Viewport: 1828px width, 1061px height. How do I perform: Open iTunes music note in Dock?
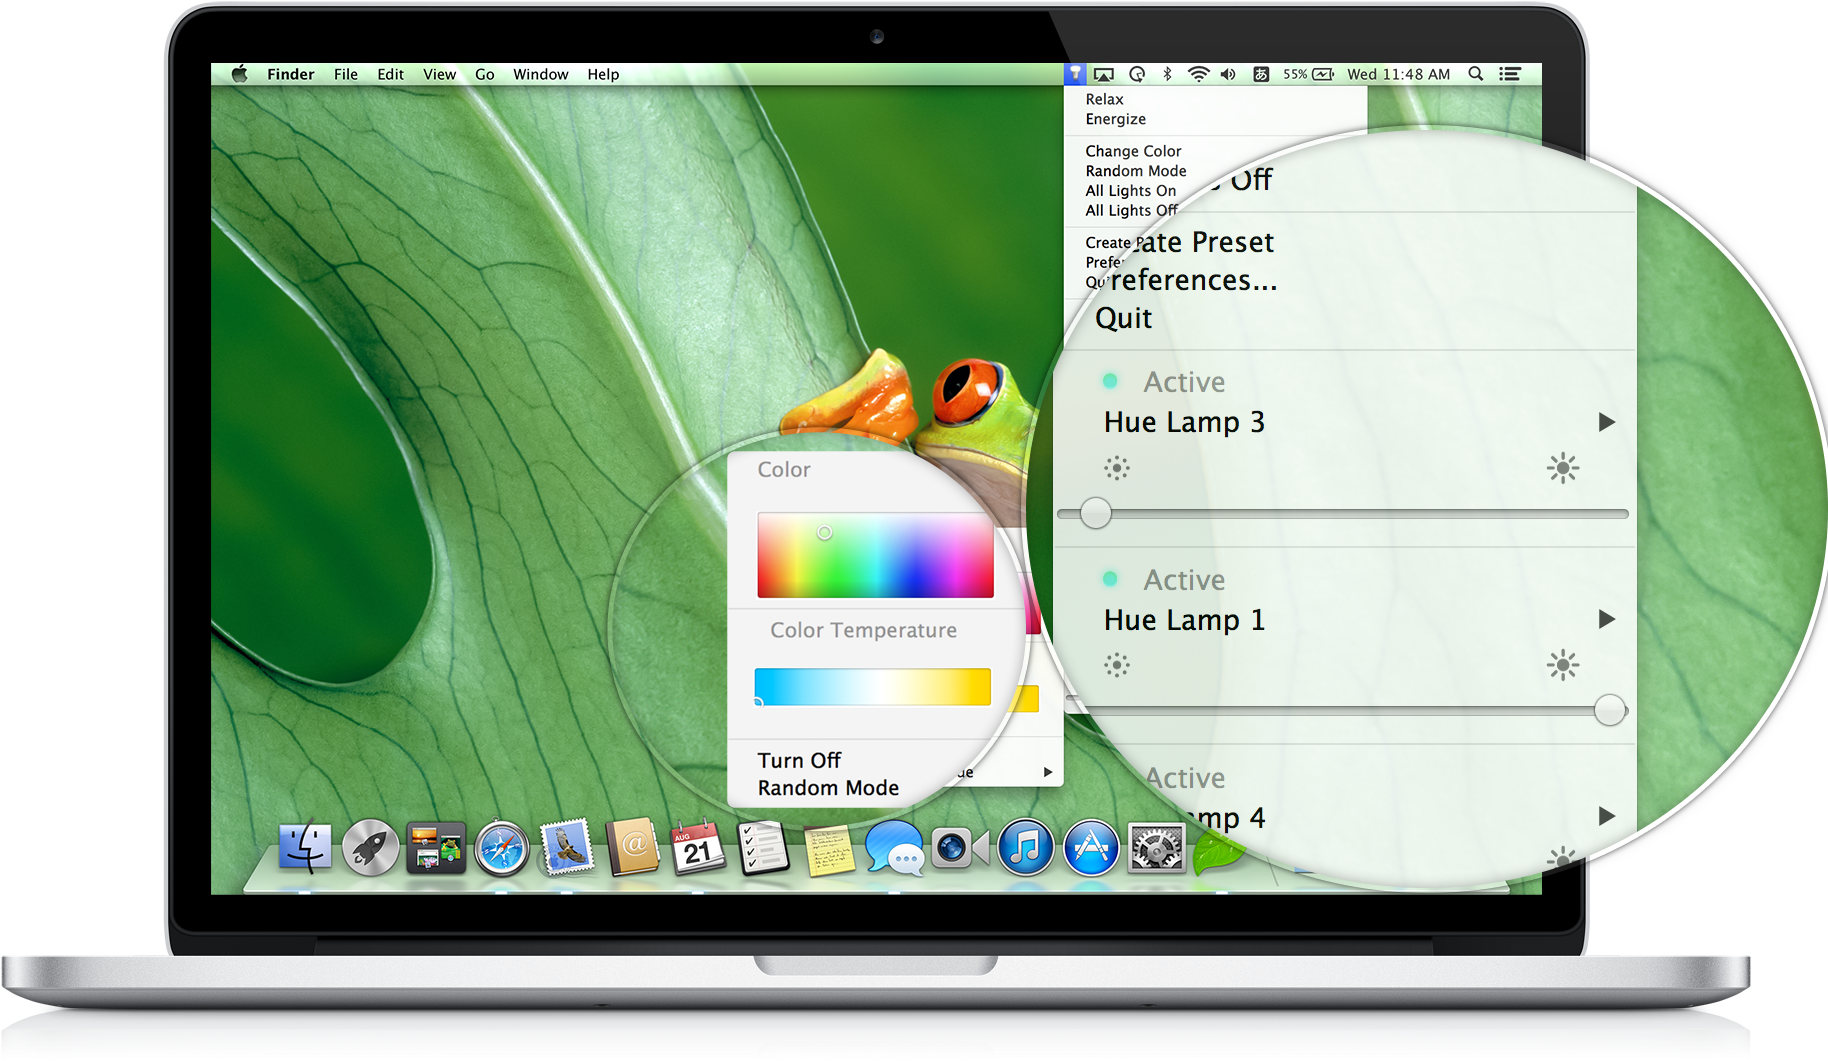tap(1025, 848)
